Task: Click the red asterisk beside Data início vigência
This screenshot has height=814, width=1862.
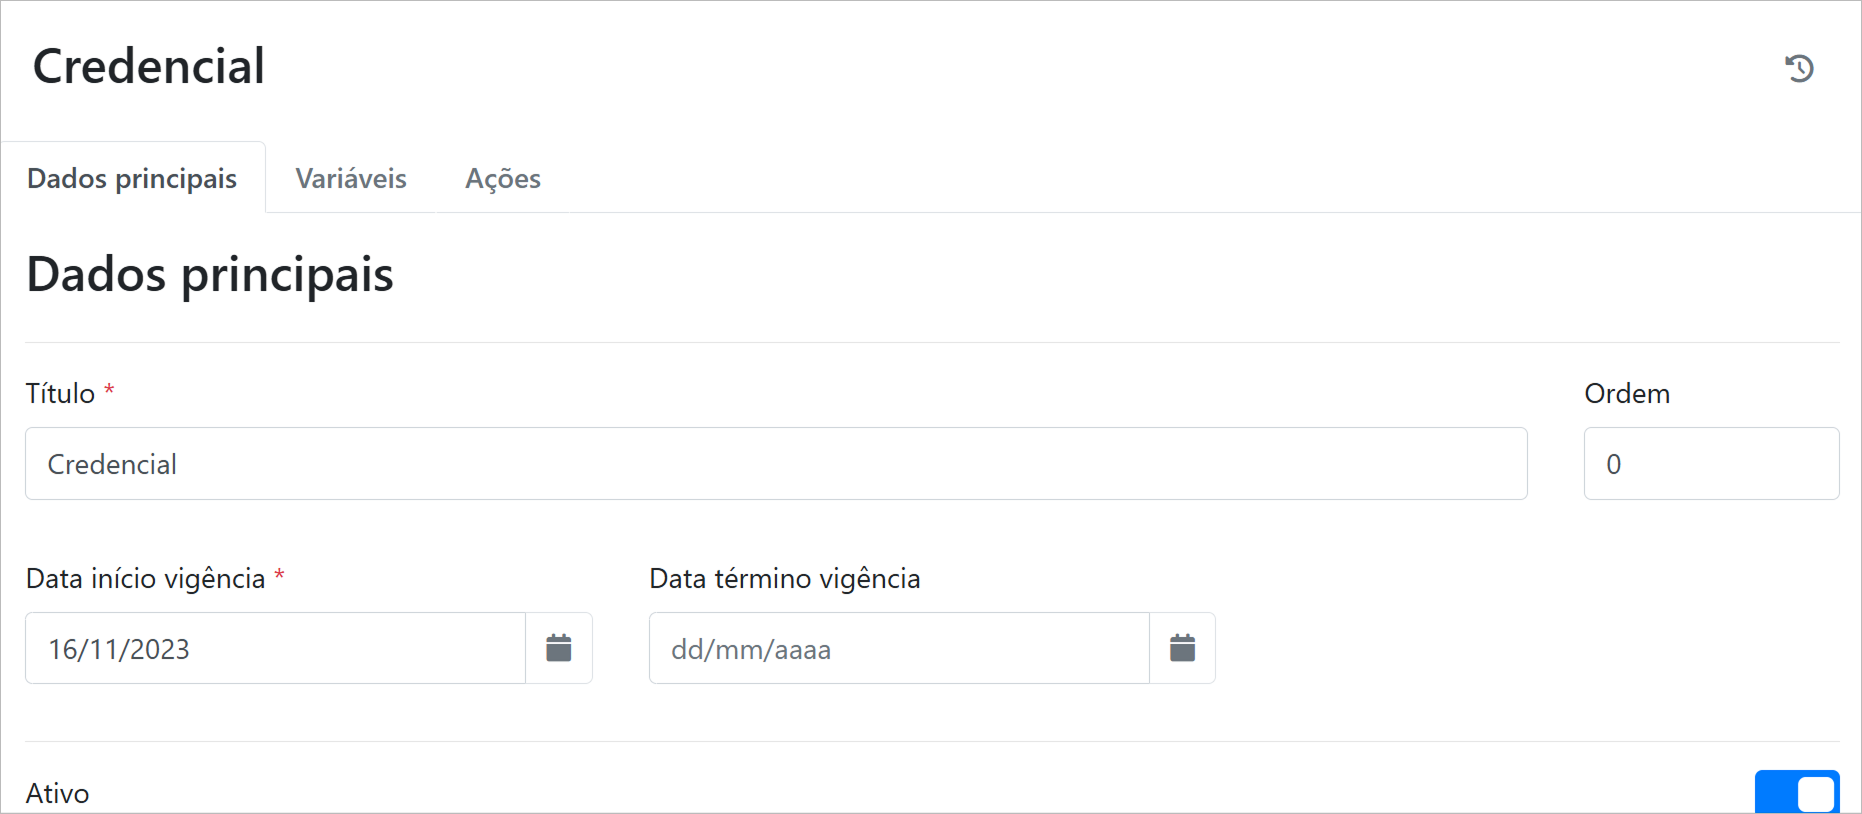Action: click(280, 575)
